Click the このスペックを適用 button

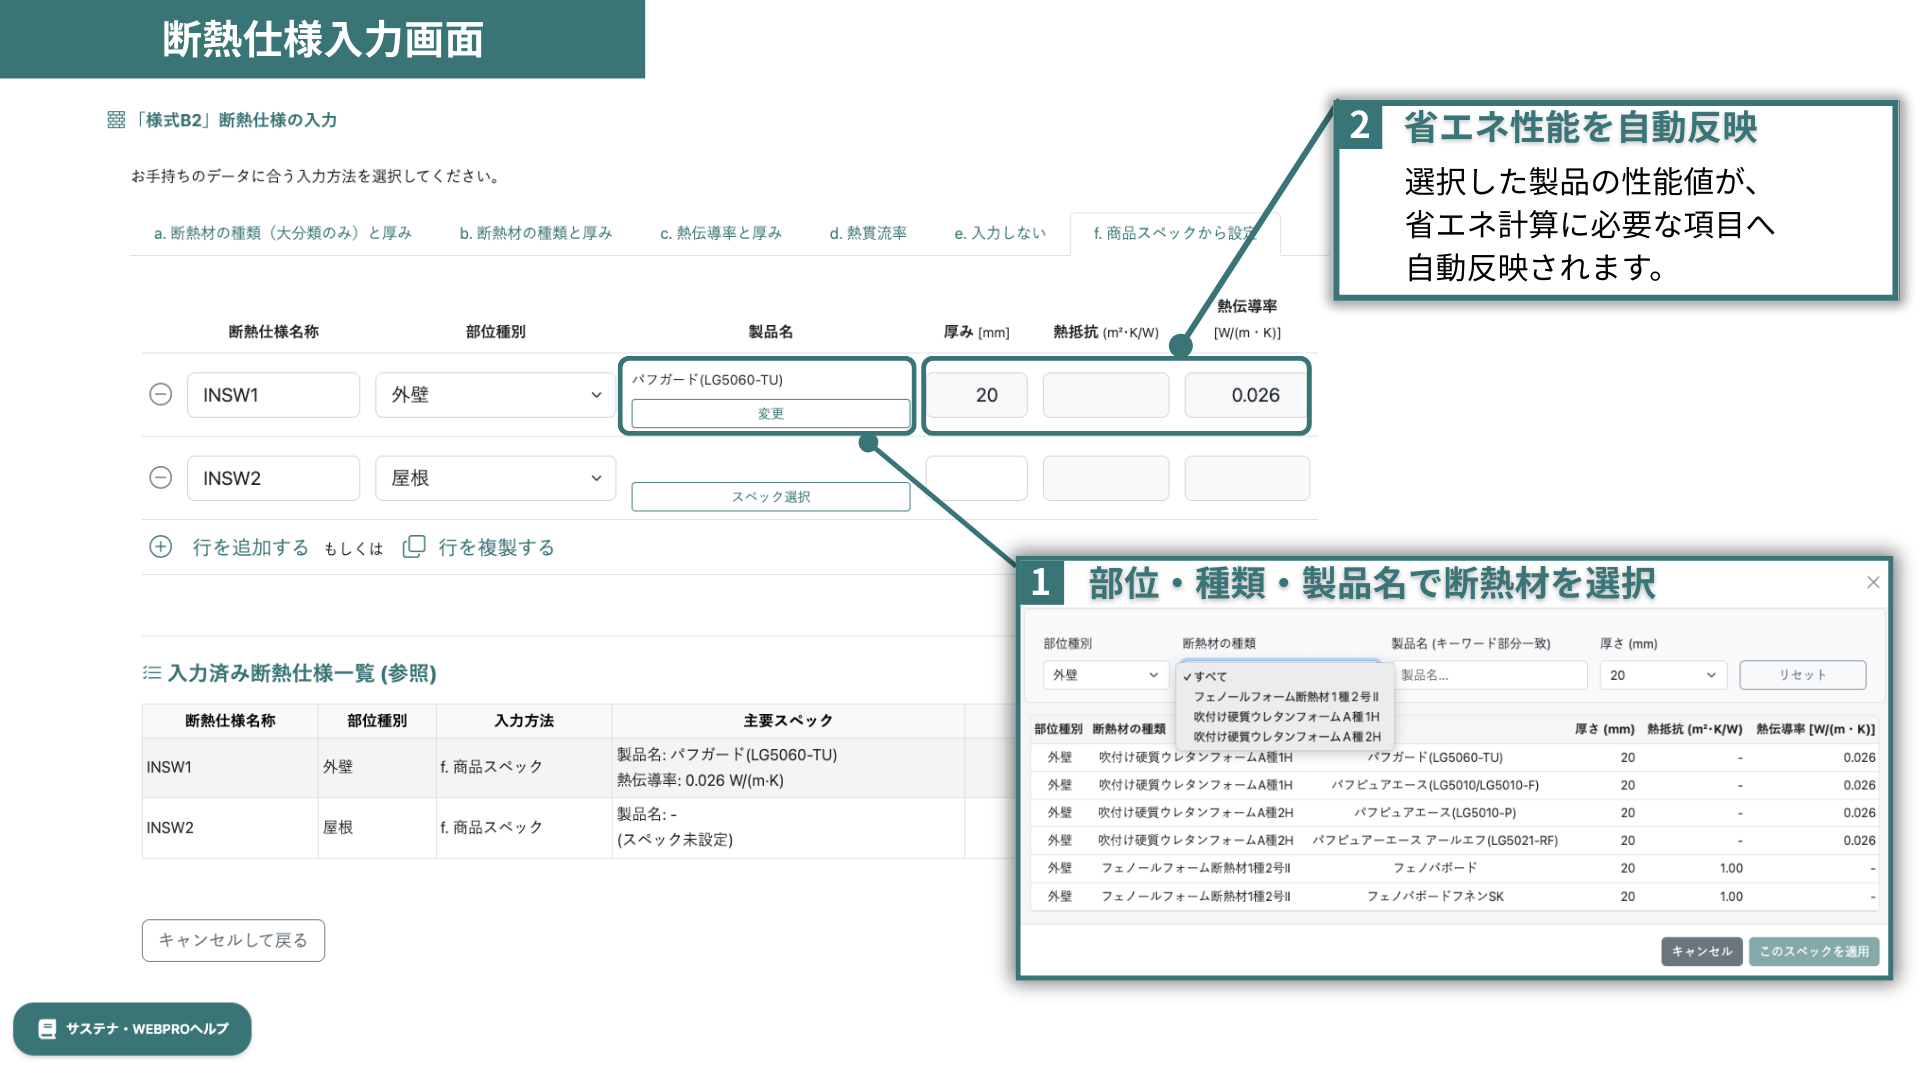pos(1813,951)
